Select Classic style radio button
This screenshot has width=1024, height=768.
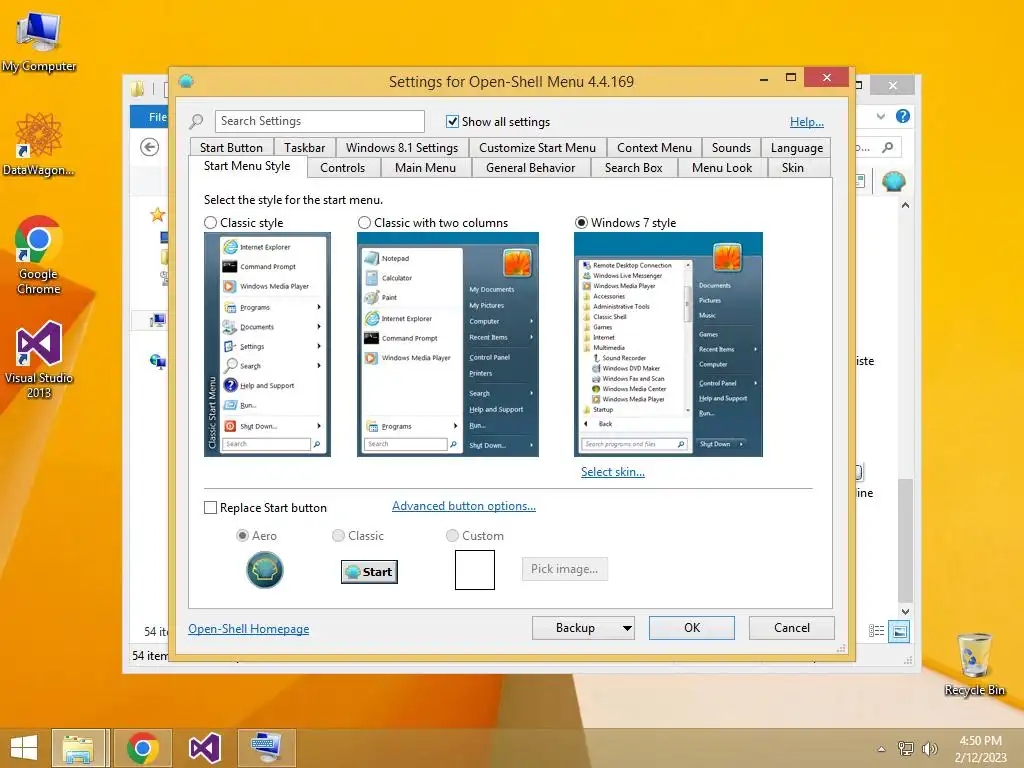pyautogui.click(x=210, y=223)
